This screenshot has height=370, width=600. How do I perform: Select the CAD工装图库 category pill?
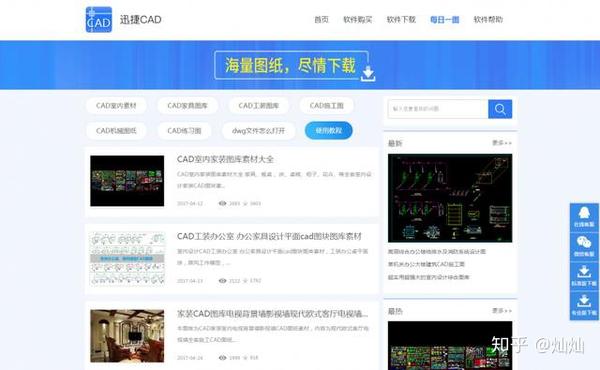[259, 106]
